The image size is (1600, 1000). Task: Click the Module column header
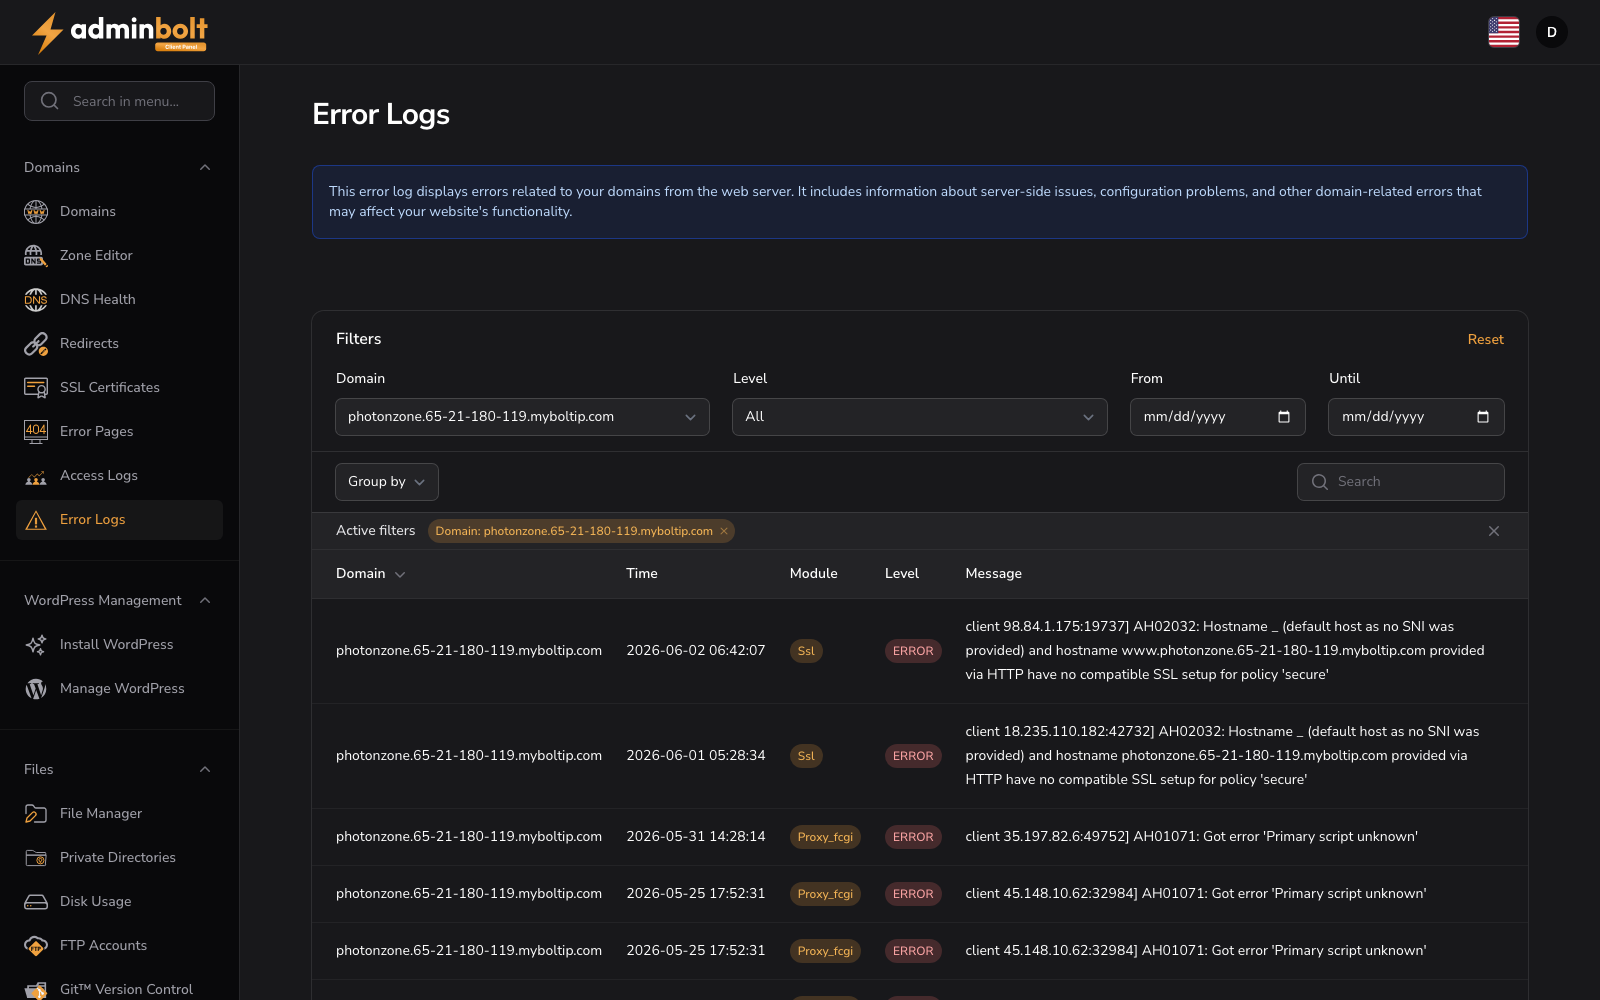point(813,573)
